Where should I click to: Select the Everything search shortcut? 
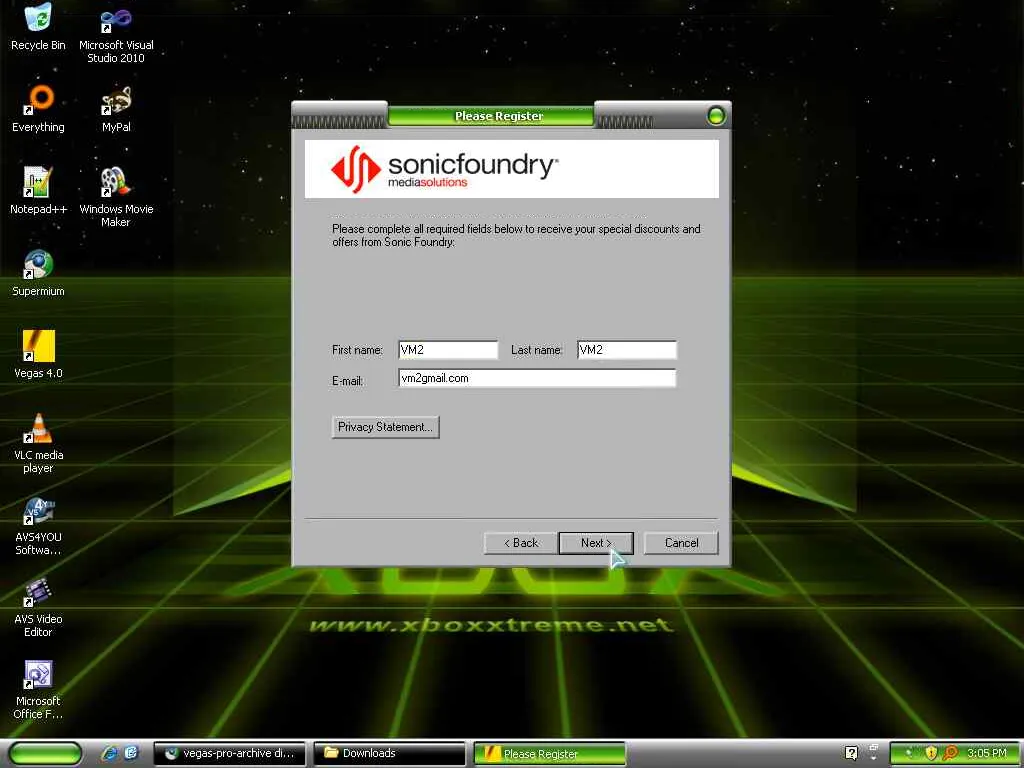[x=38, y=109]
